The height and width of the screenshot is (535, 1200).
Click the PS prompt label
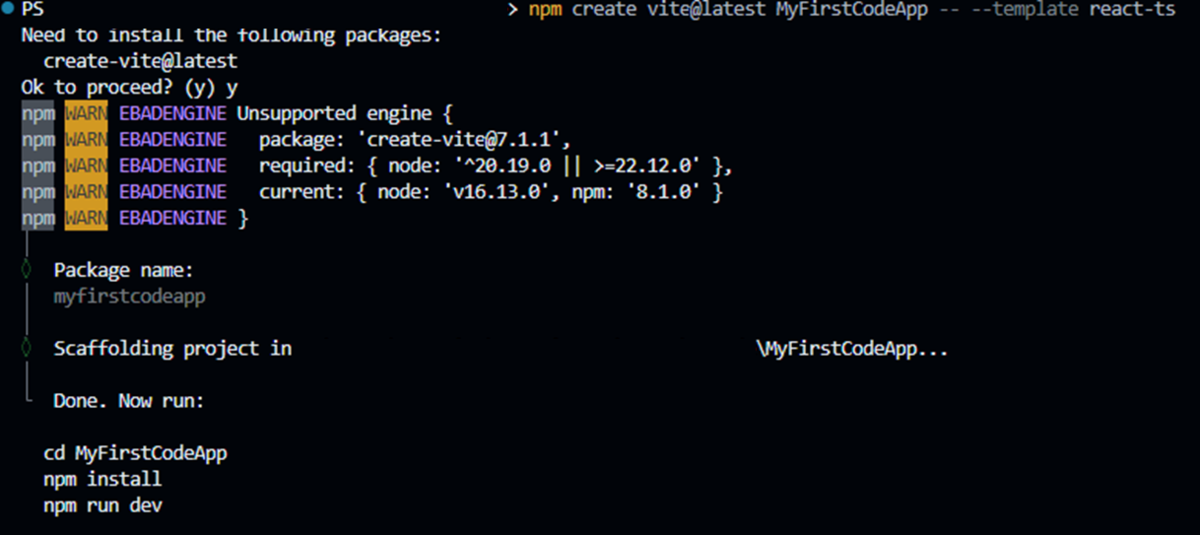32,11
